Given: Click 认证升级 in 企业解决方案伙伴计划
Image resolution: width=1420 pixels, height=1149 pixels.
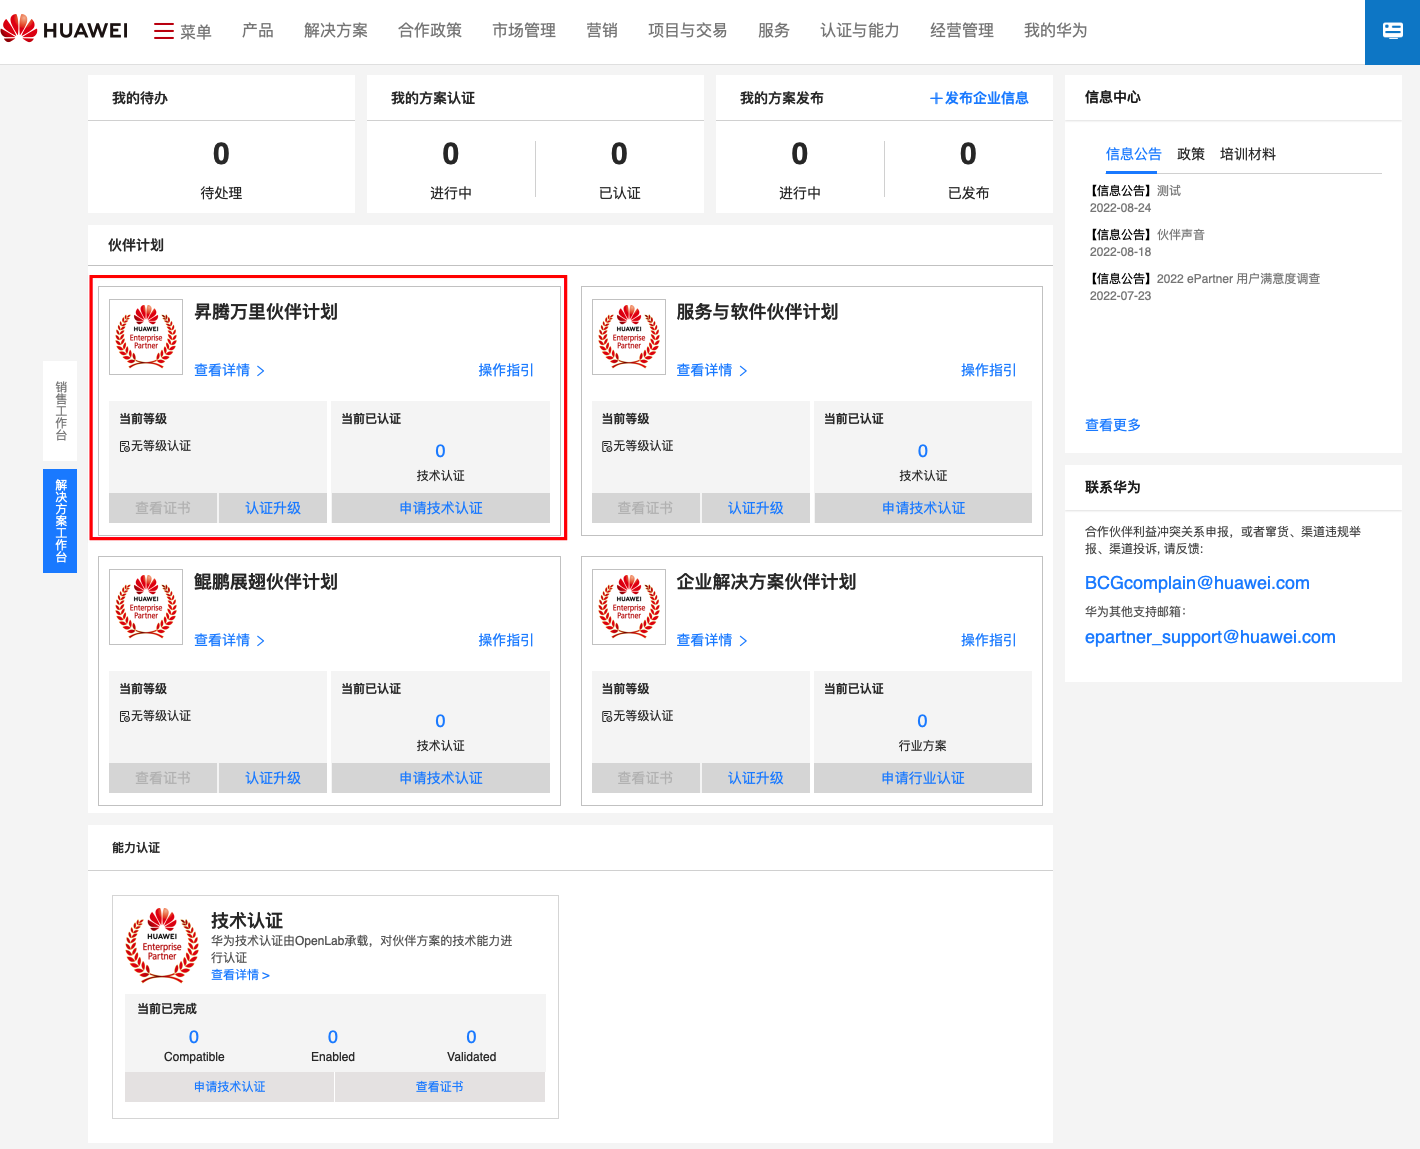Looking at the screenshot, I should pos(756,778).
